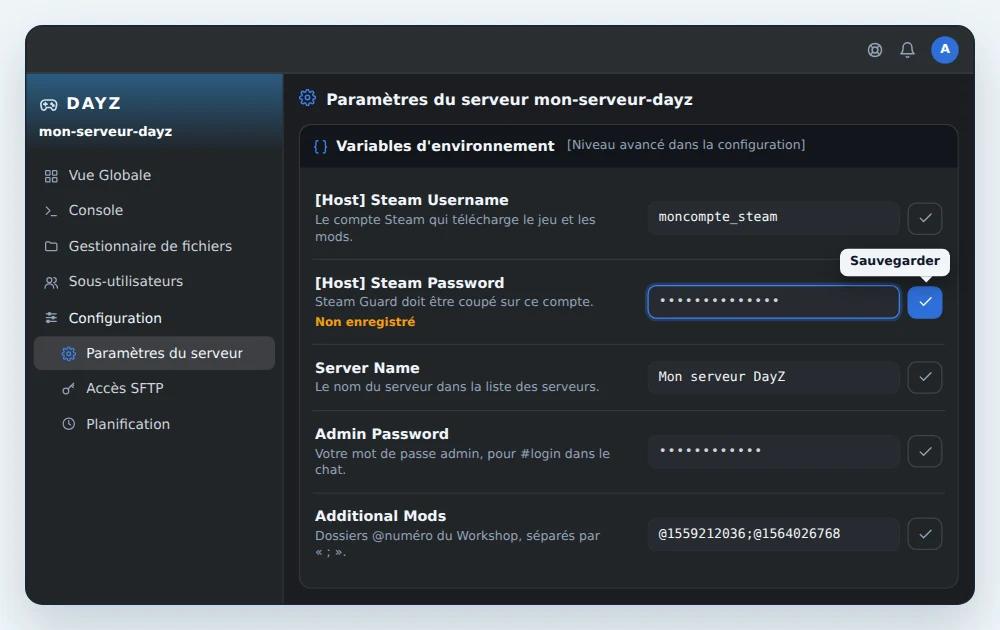Save the Additional Mods value

(x=925, y=534)
